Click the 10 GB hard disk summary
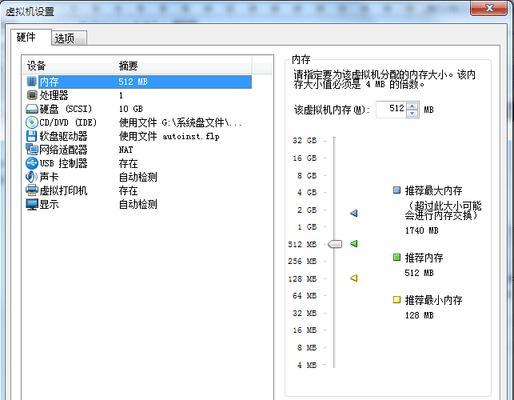This screenshot has height=400, width=514. tap(131, 109)
